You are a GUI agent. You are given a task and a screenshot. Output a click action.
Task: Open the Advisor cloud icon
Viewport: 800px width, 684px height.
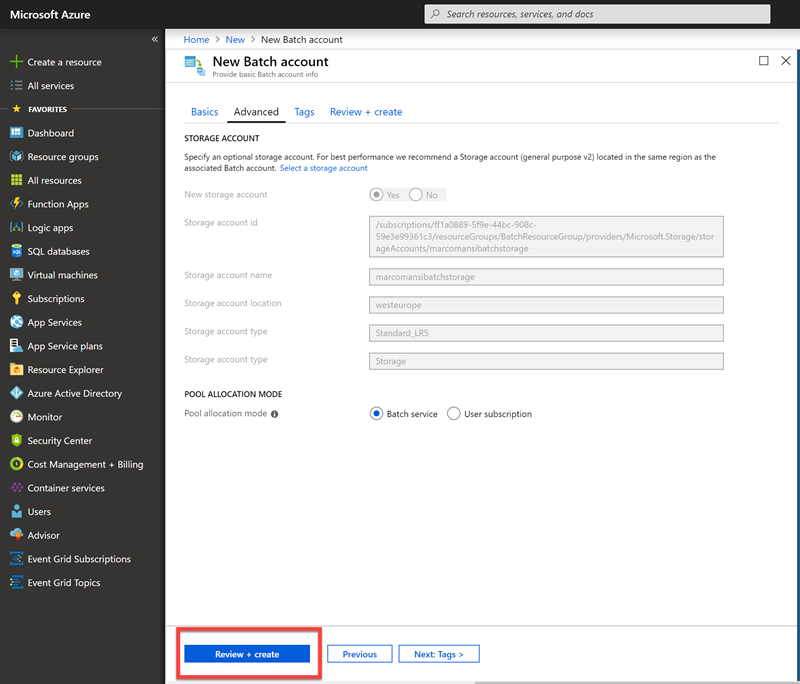click(x=16, y=535)
